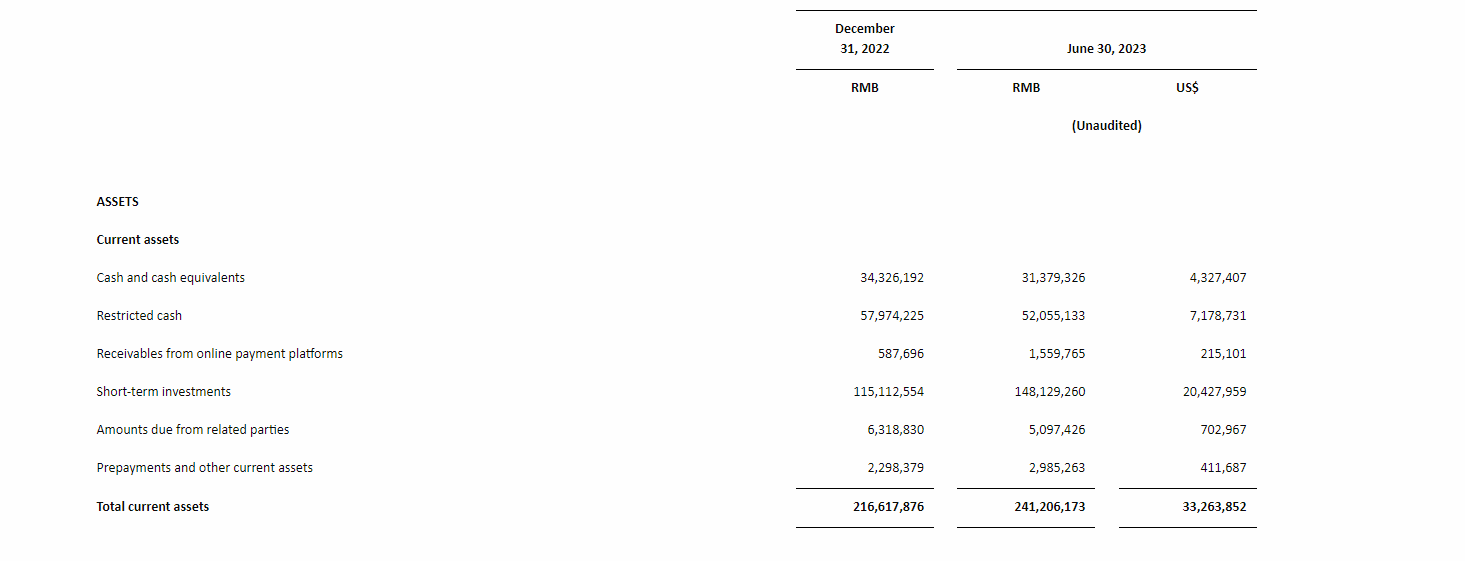Click the December 31, 2022 column header
The height and width of the screenshot is (561, 1465).
click(864, 39)
